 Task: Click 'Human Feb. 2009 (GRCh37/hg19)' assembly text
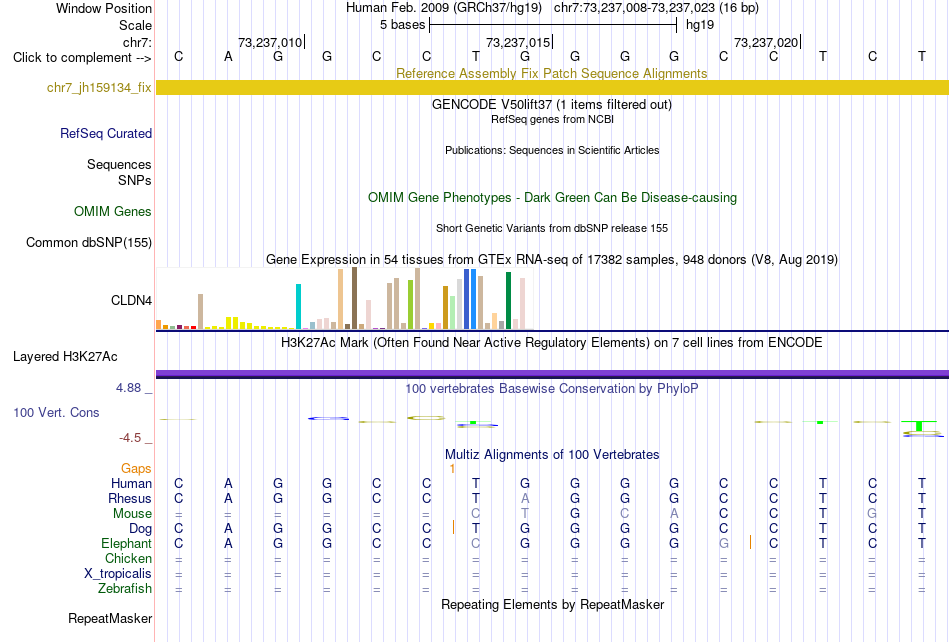click(443, 8)
